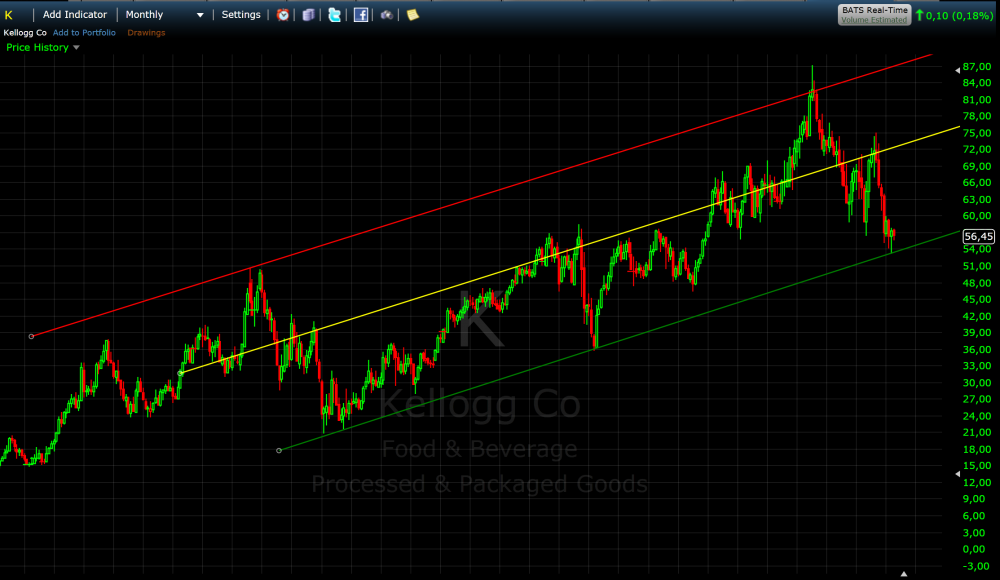Open the Volume Estimated link
Screen dimensions: 1000x580
click(874, 20)
